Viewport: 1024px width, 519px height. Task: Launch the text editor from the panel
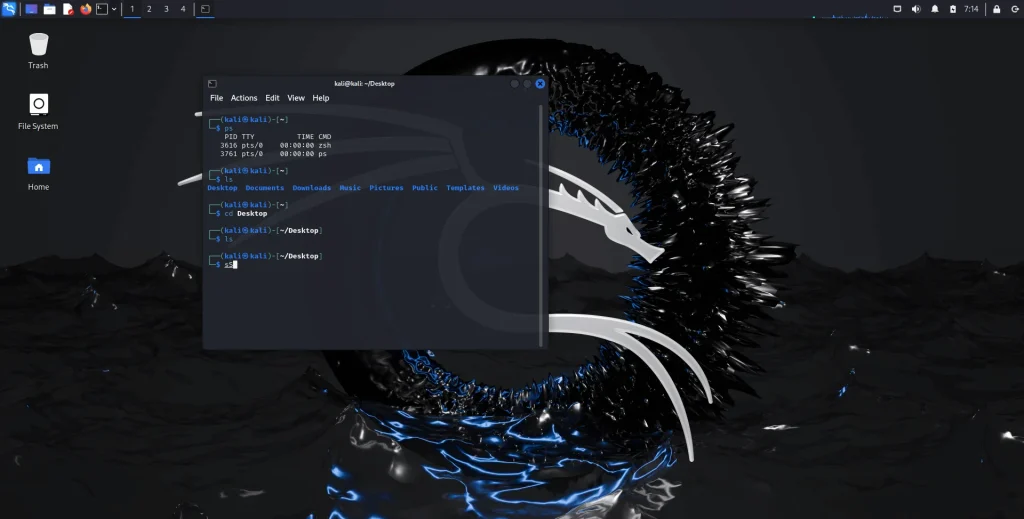point(68,9)
